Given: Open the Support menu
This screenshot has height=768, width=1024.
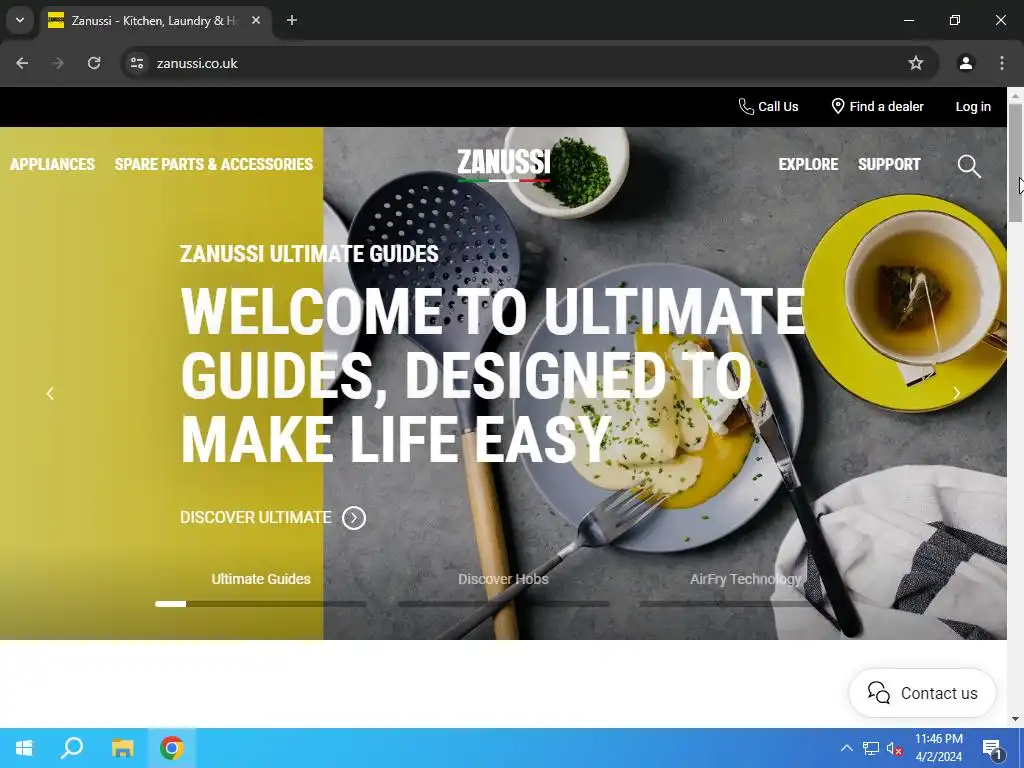Looking at the screenshot, I should click(889, 164).
